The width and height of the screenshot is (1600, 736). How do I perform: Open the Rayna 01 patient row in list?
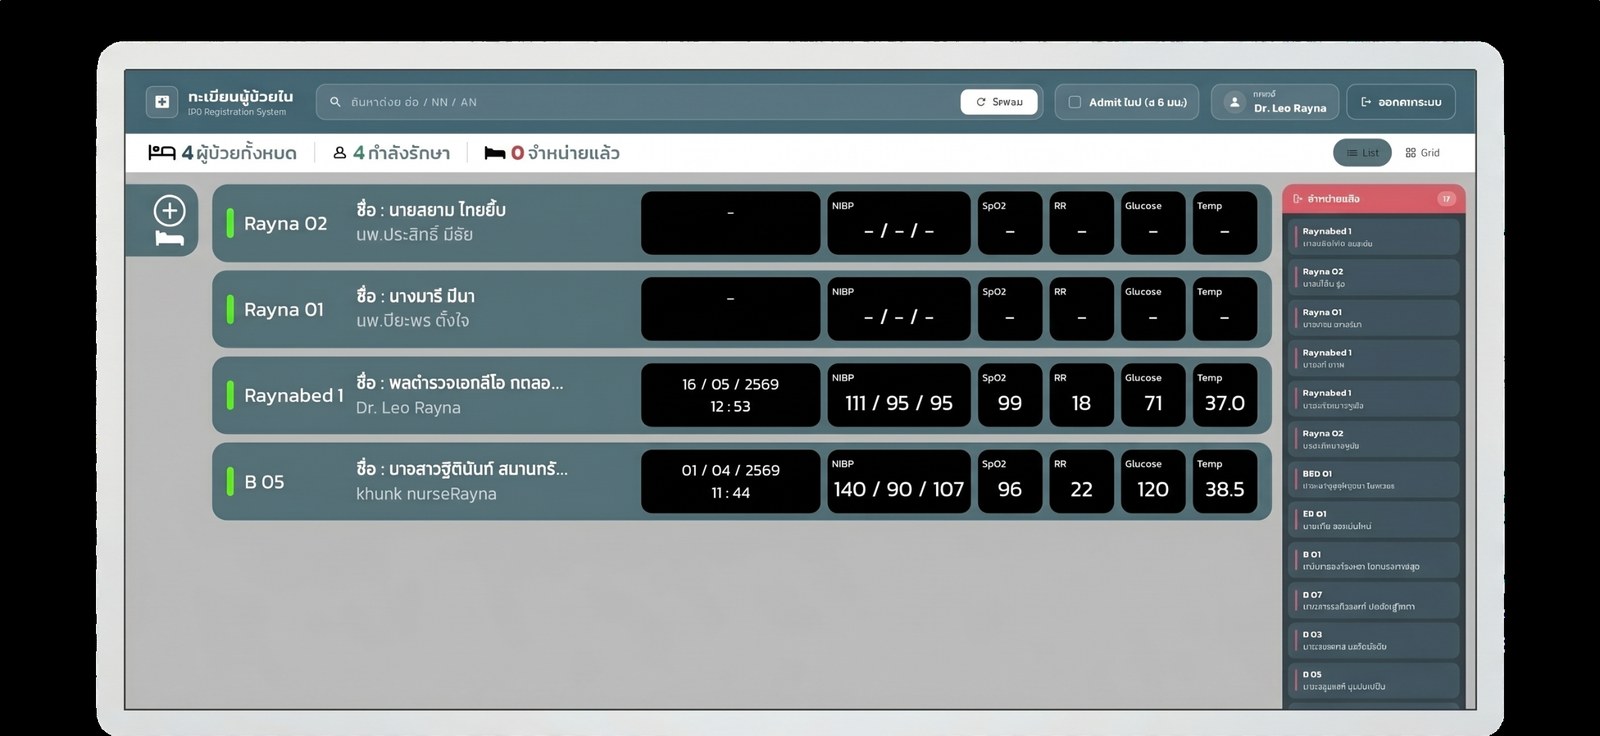tap(742, 309)
